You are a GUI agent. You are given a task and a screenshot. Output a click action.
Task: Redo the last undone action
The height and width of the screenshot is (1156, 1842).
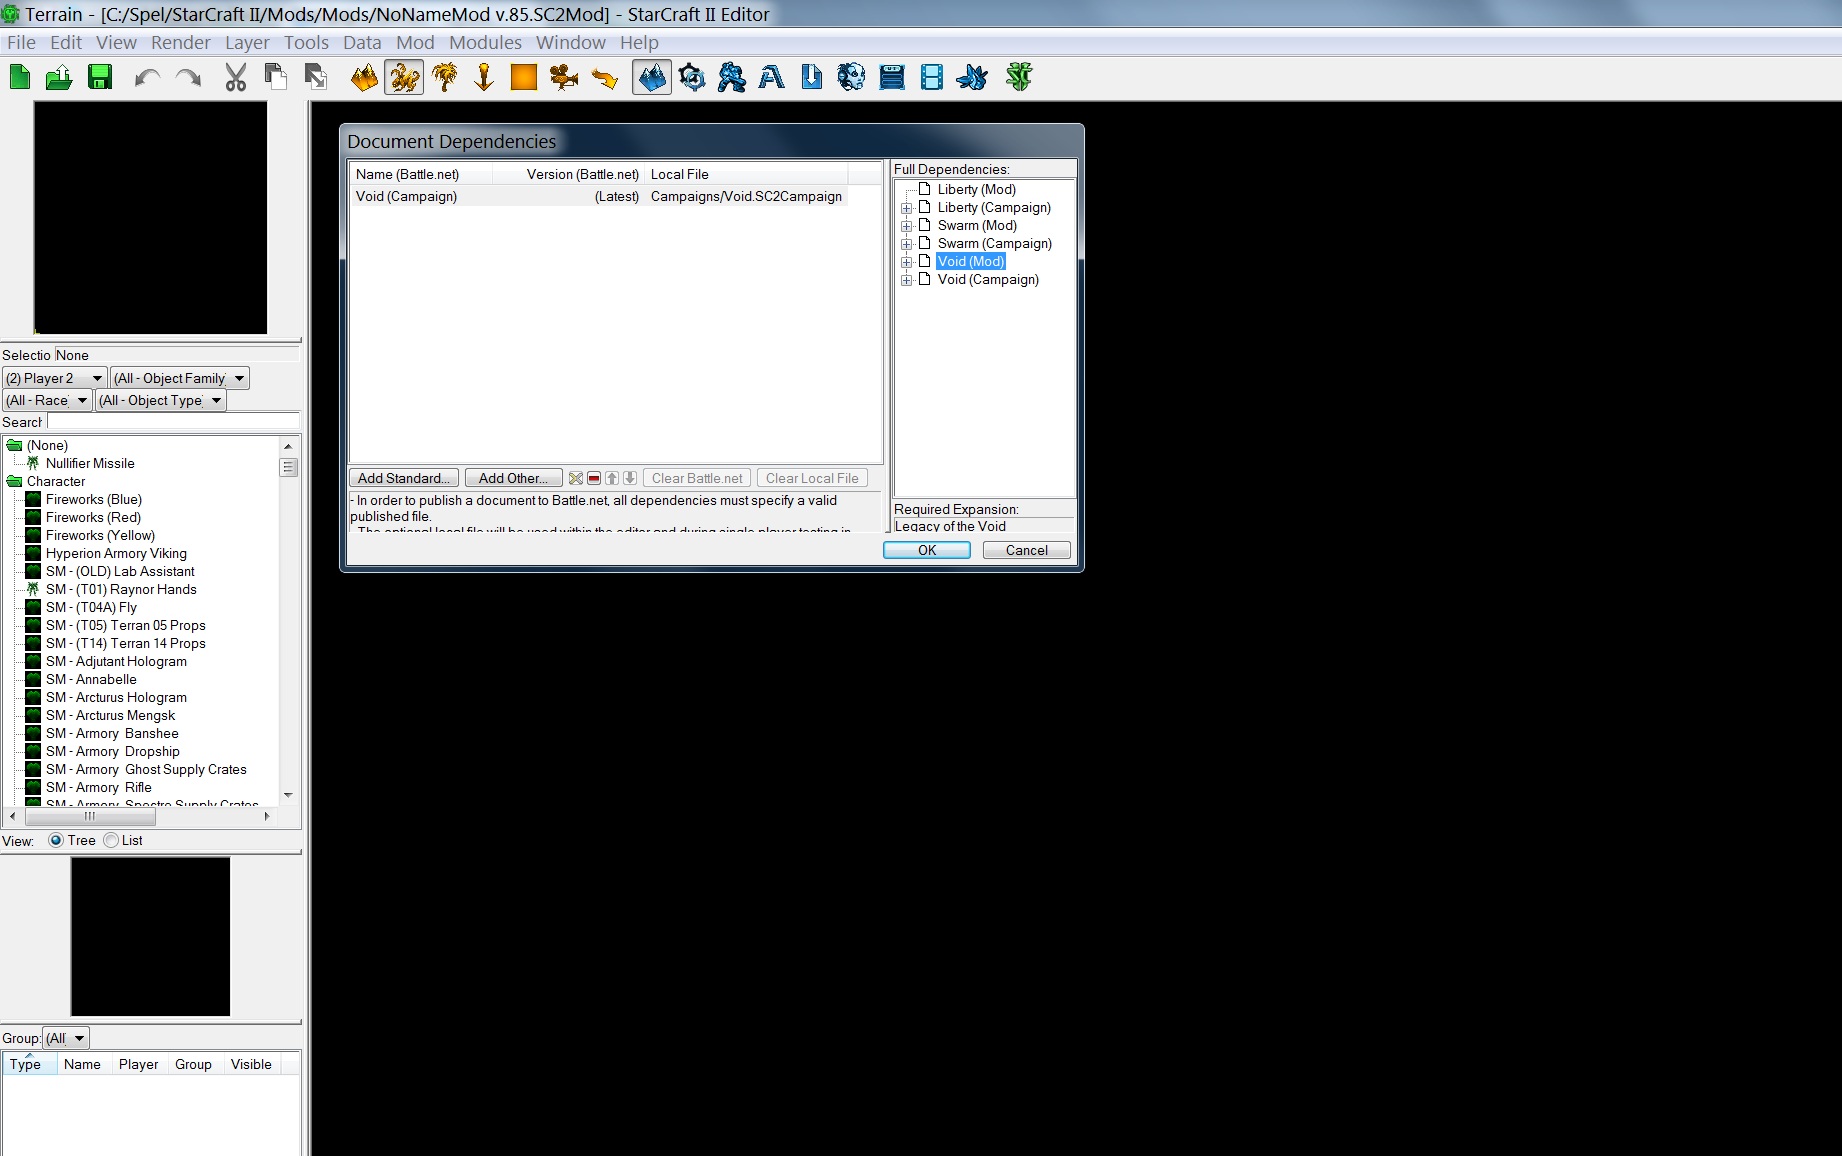click(188, 77)
